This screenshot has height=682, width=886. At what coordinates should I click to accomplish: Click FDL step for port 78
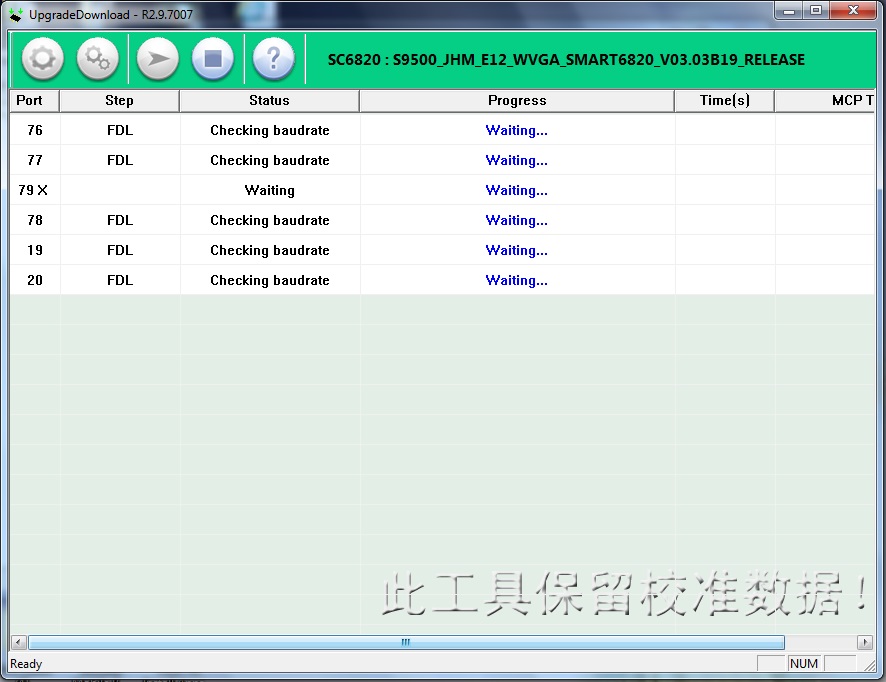[120, 220]
